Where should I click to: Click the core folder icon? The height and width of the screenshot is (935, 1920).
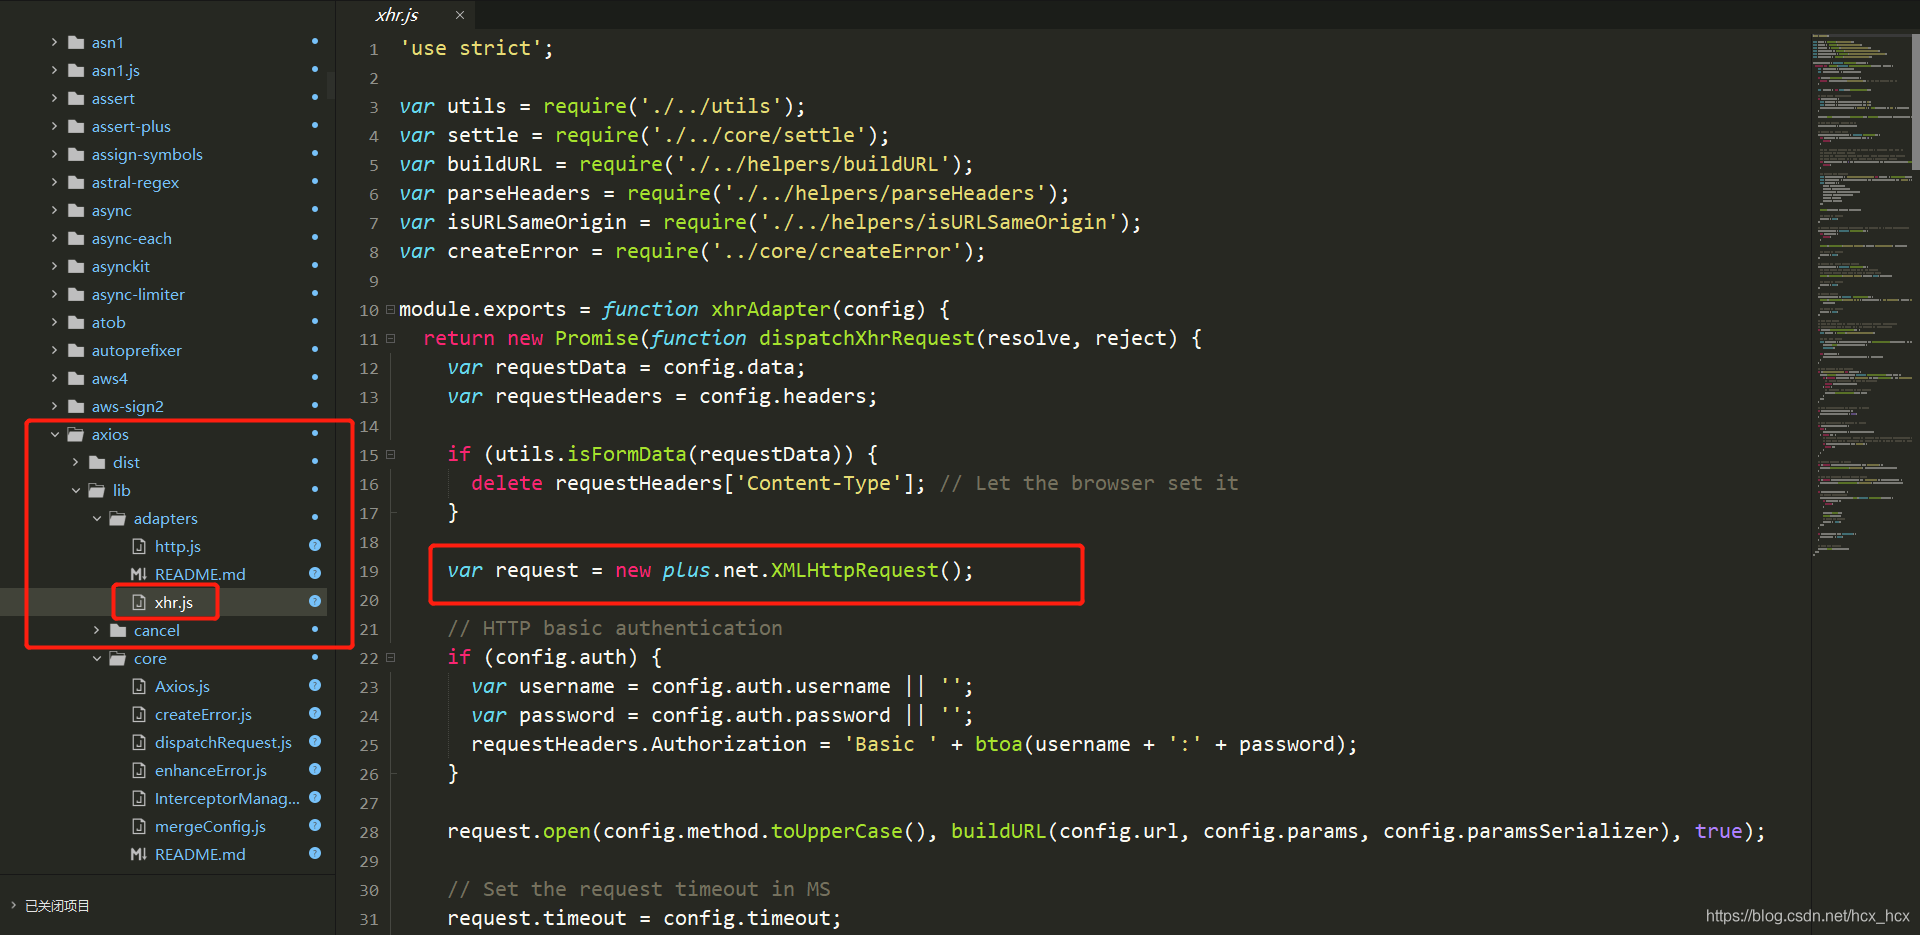(x=118, y=658)
